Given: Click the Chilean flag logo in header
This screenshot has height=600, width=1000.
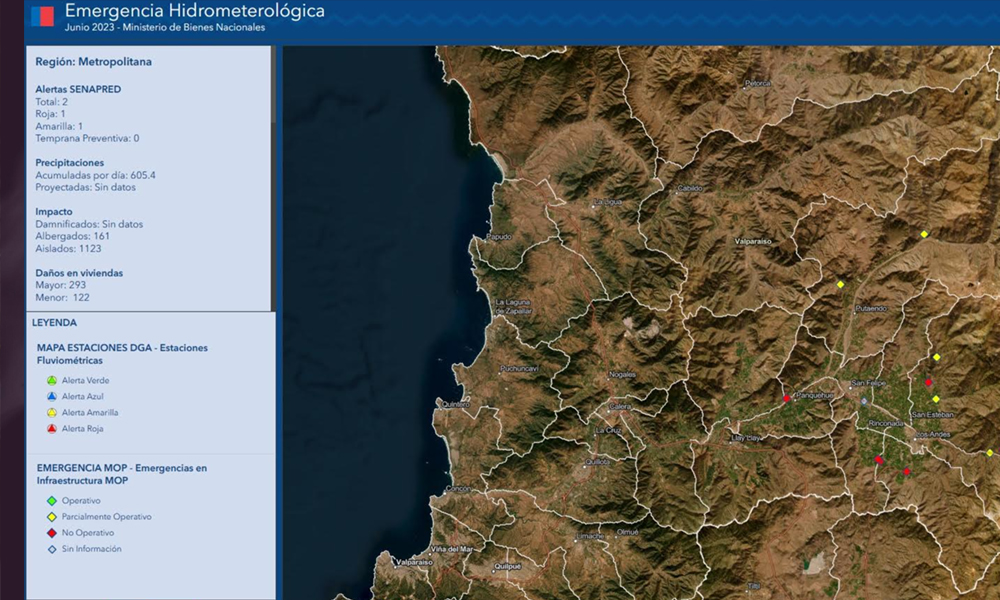Looking at the screenshot, I should [42, 17].
